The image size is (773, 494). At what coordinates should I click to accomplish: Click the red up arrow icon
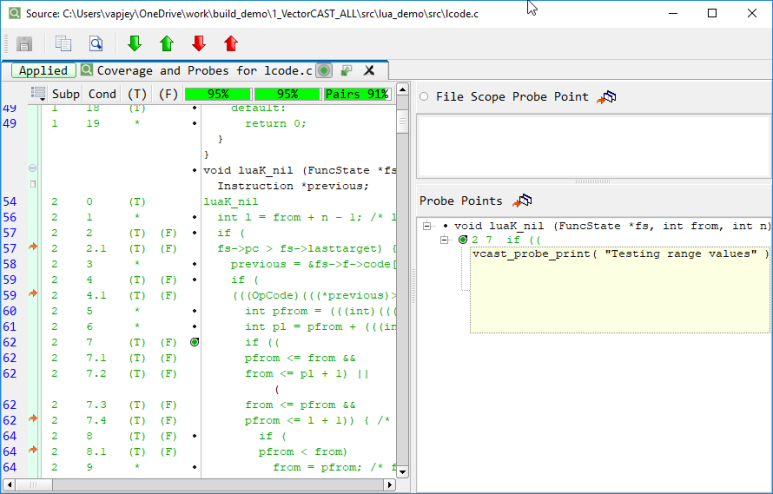[231, 44]
